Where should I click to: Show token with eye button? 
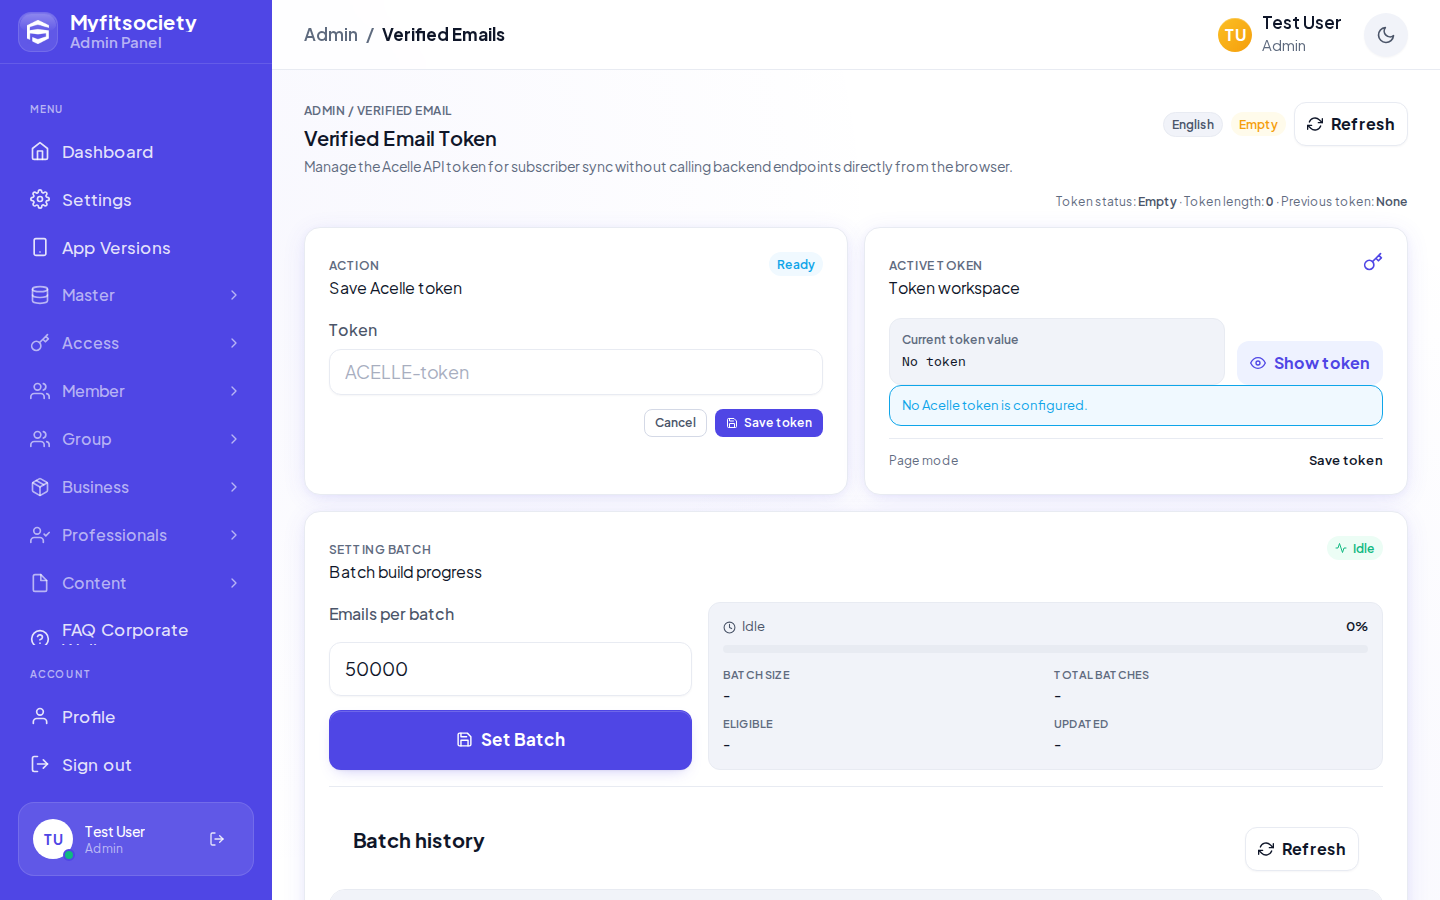coord(1310,363)
